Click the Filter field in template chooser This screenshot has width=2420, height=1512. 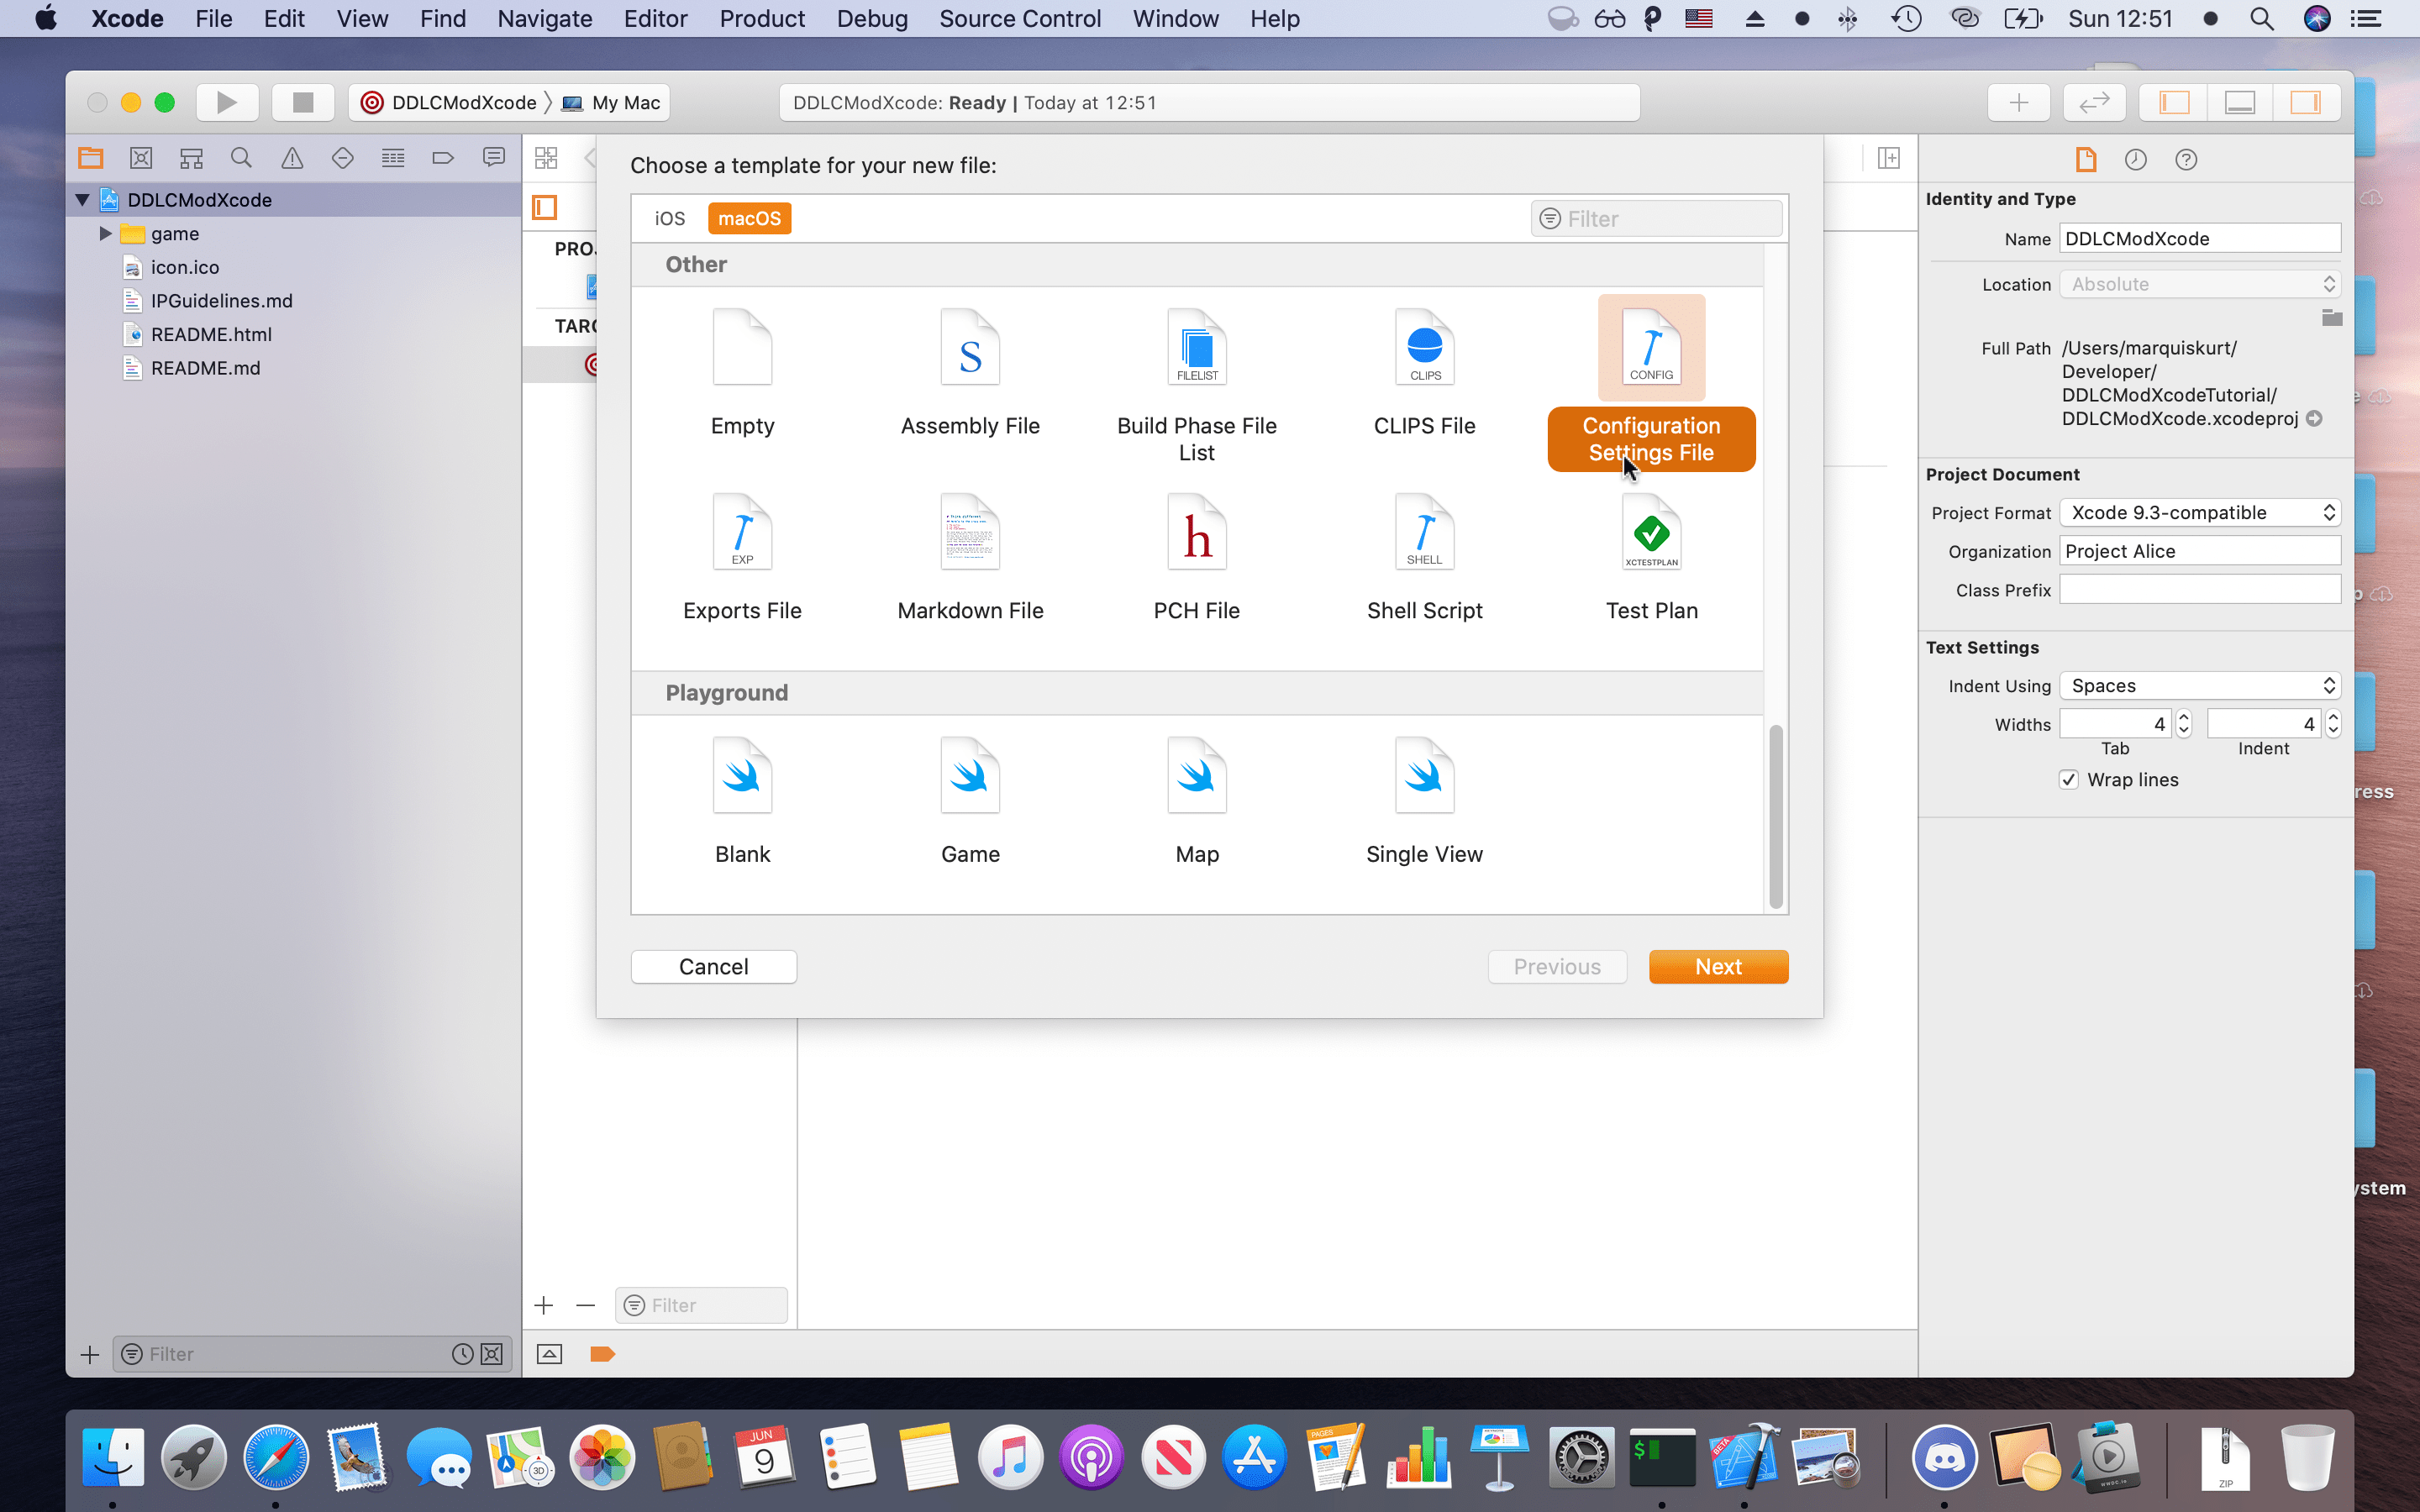1657,216
